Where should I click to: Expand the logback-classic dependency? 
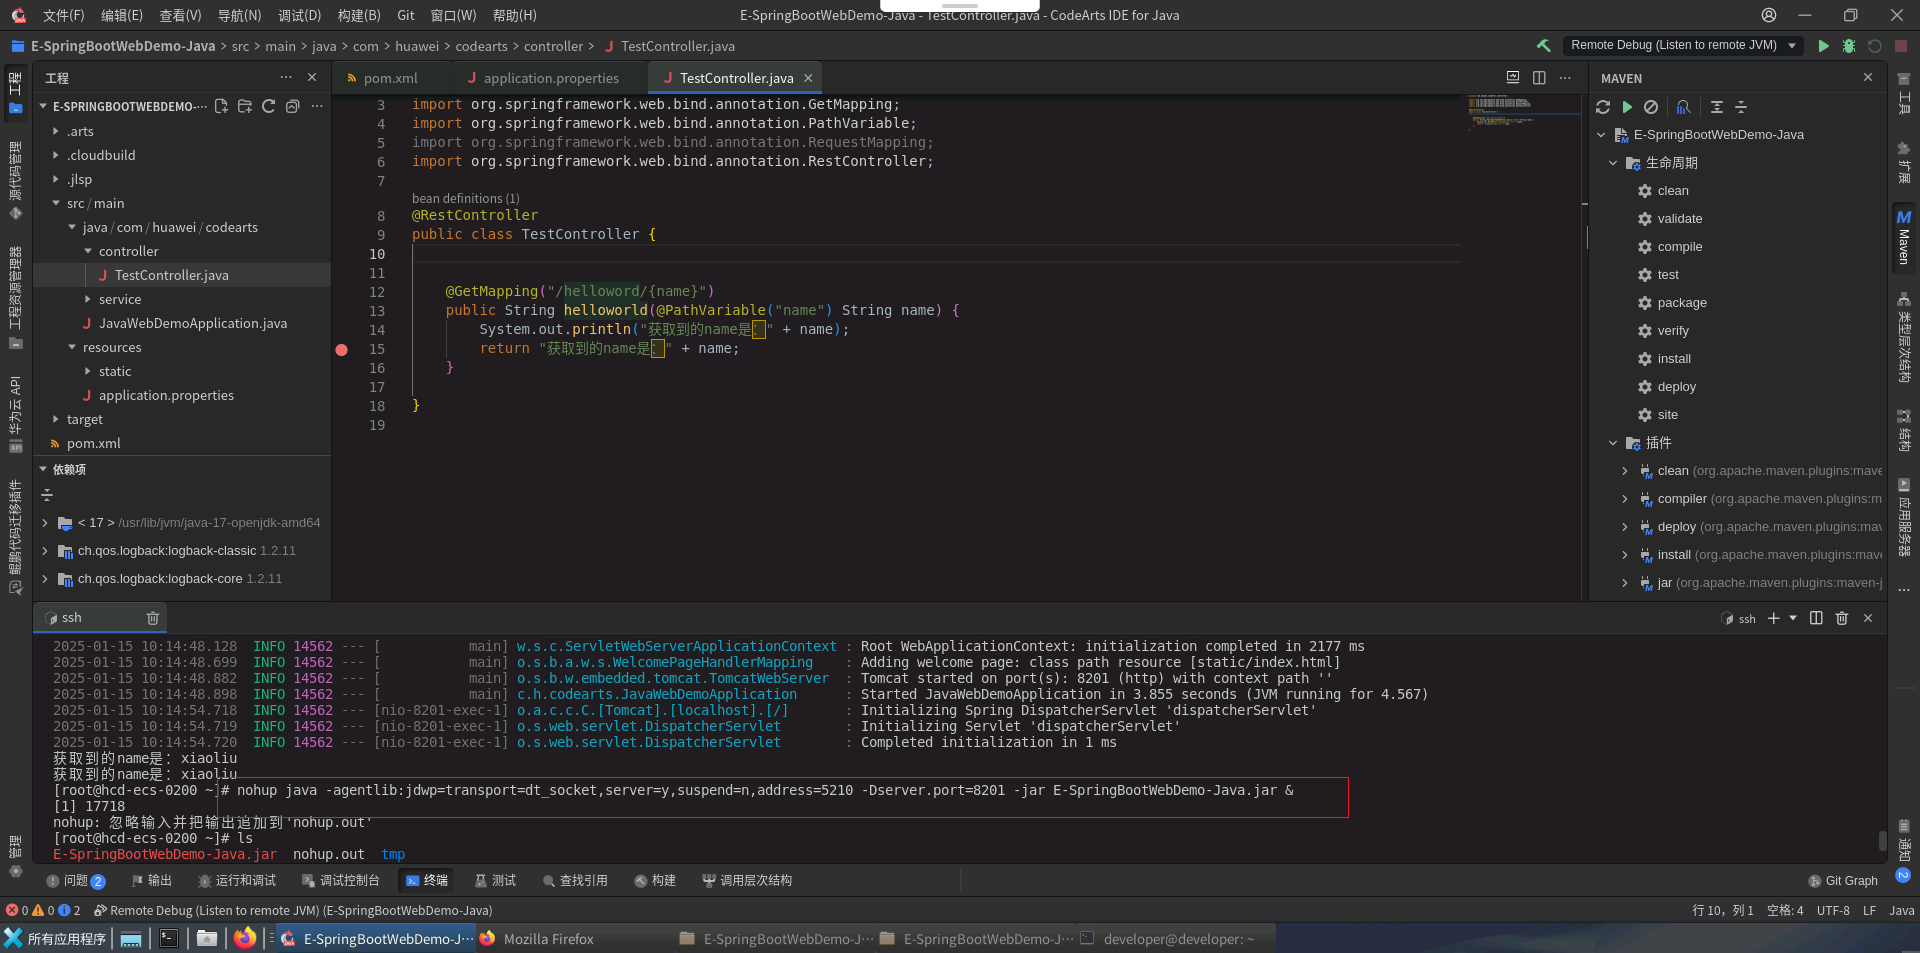click(x=45, y=551)
